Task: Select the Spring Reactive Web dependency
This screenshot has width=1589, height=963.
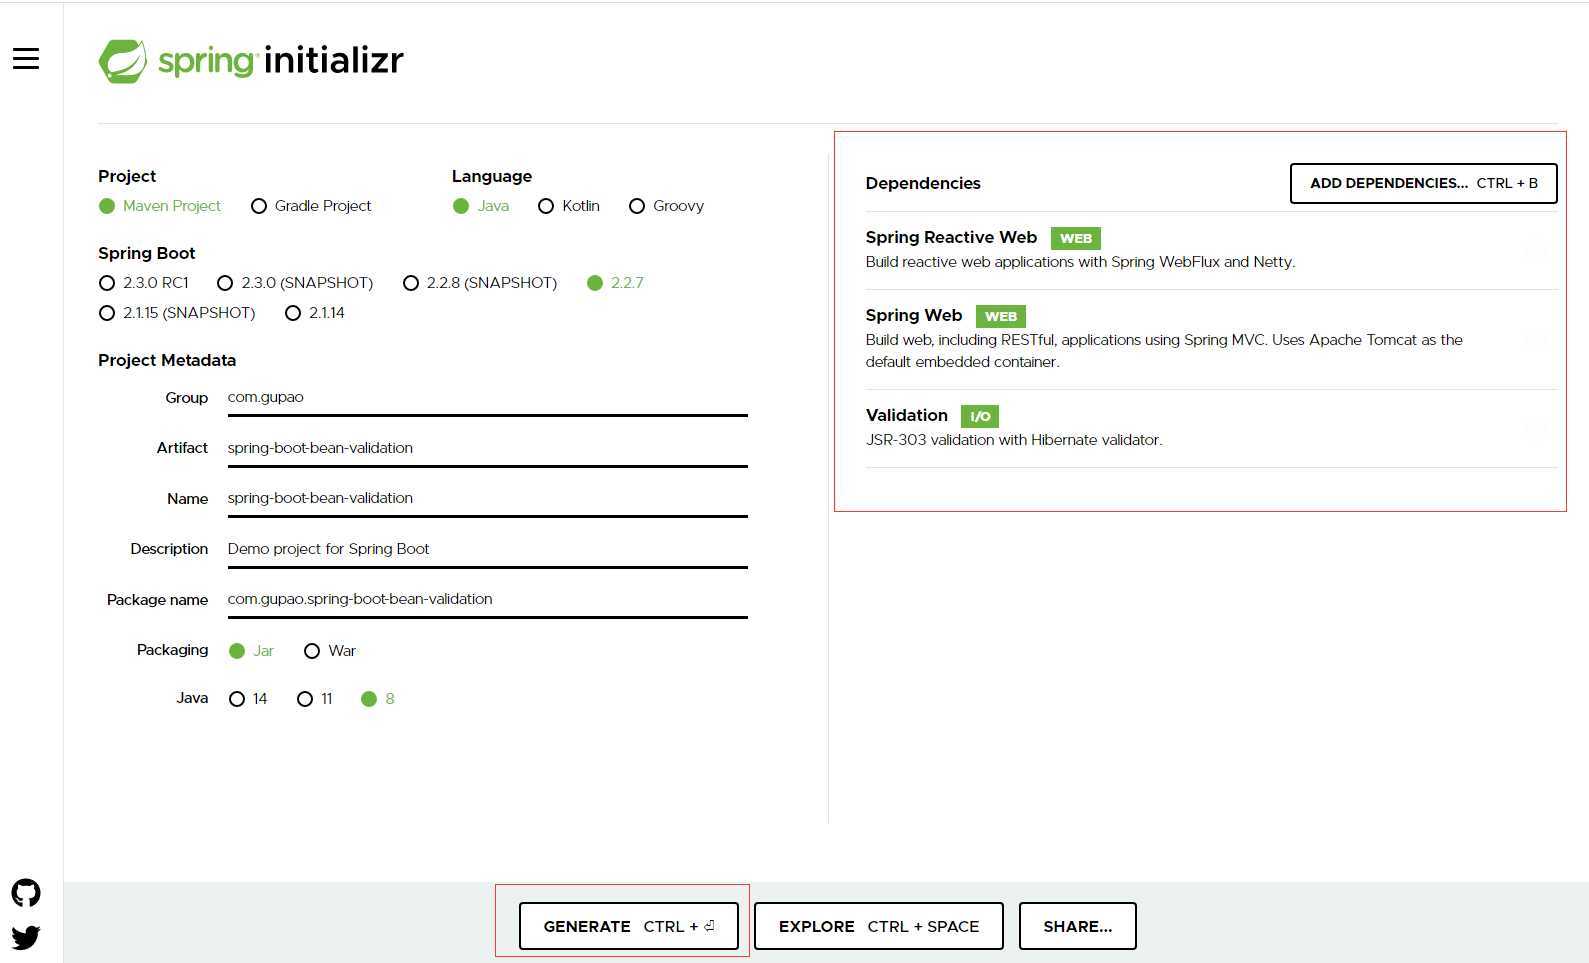Action: point(1211,249)
